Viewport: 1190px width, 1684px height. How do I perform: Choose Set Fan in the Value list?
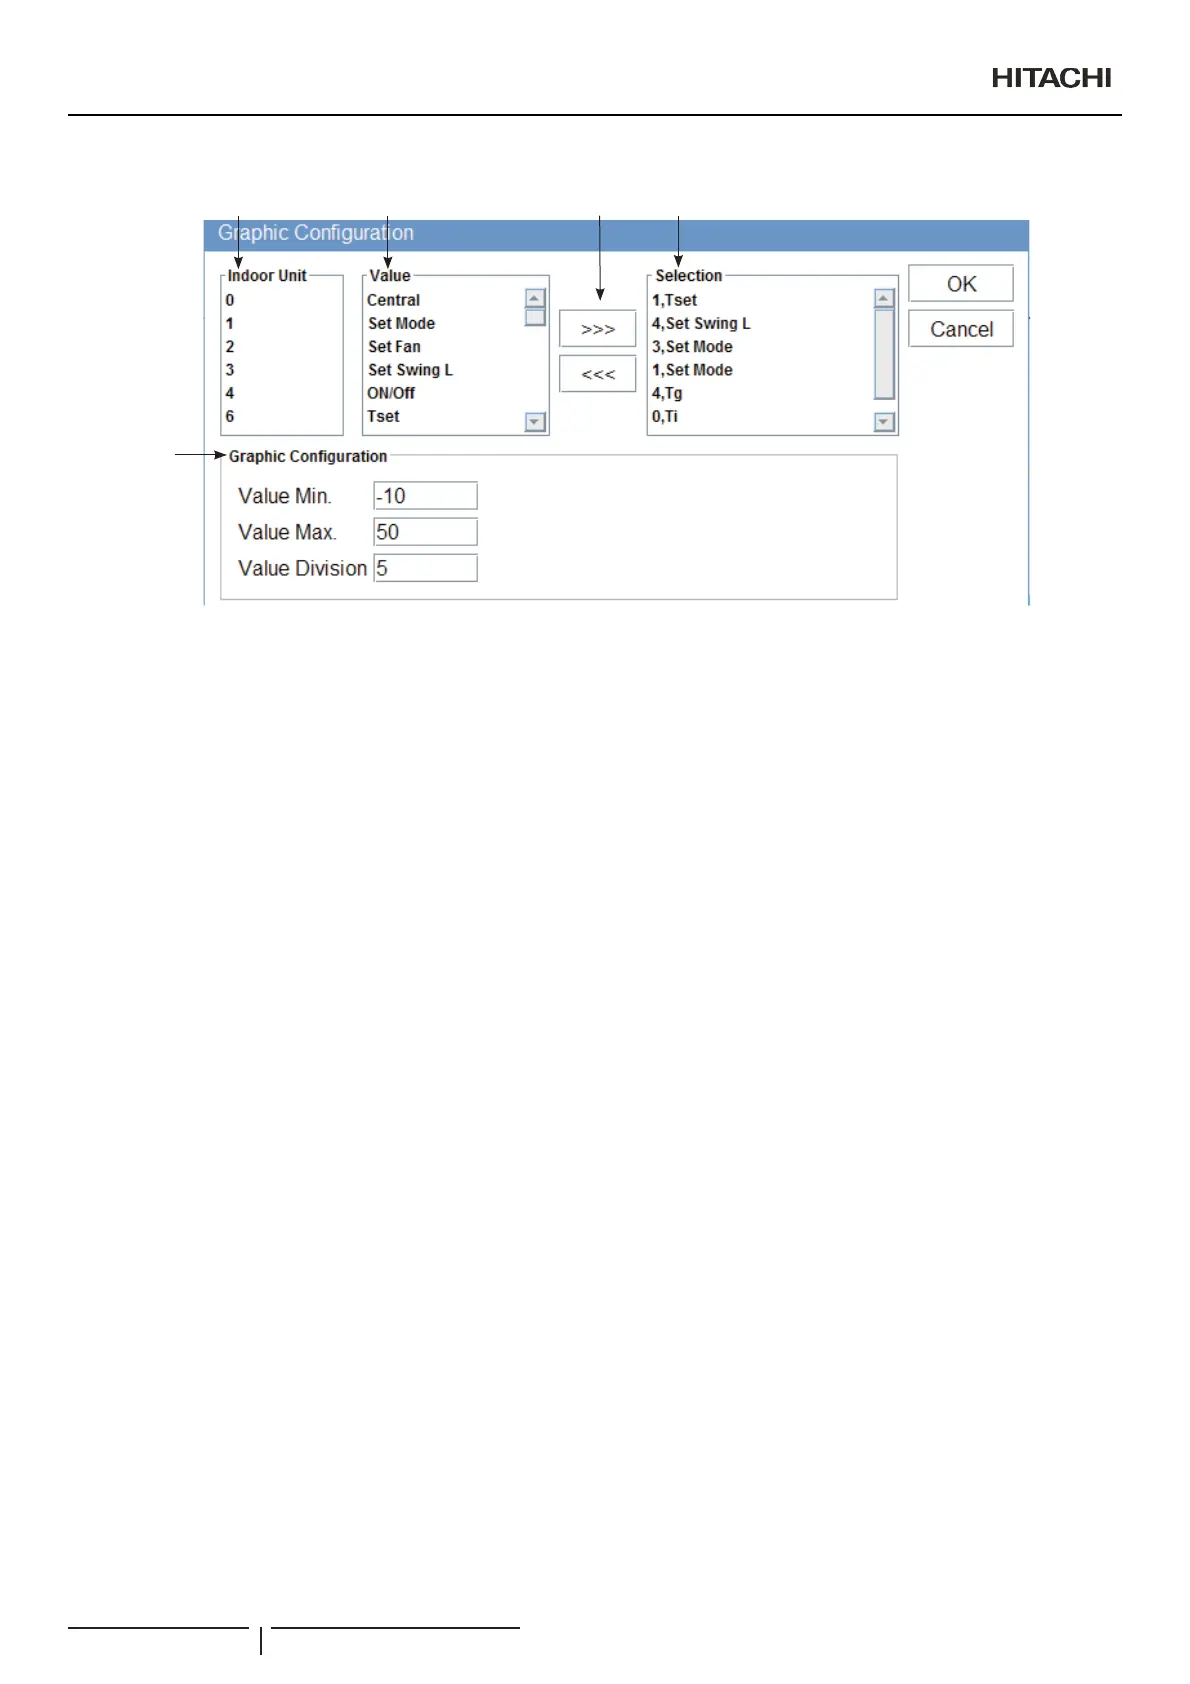tap(394, 346)
